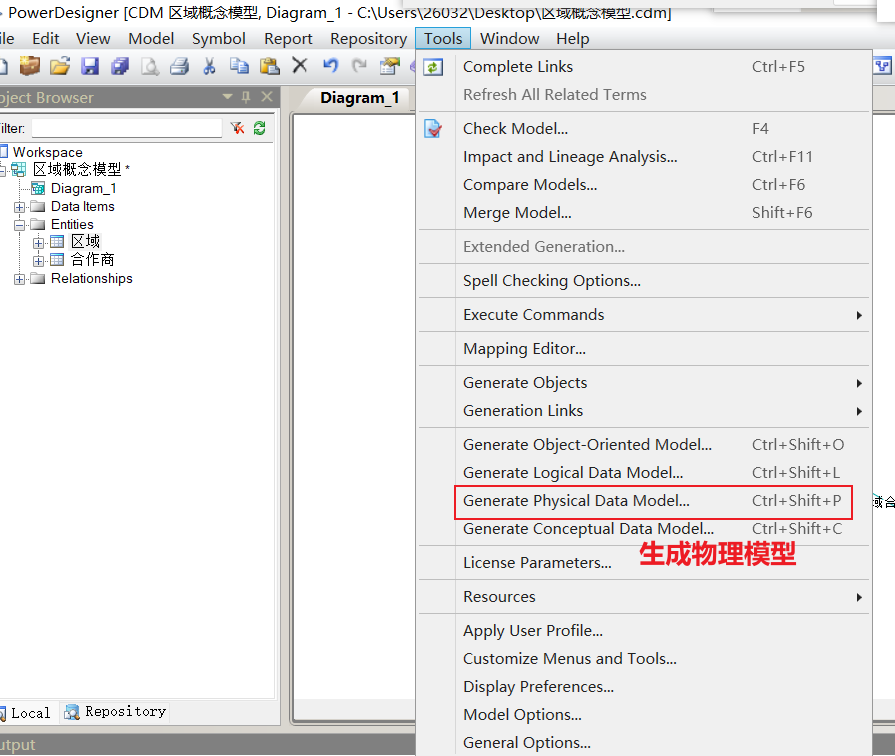Expand the 合作商 entity node
The height and width of the screenshot is (756, 895).
[x=38, y=261]
